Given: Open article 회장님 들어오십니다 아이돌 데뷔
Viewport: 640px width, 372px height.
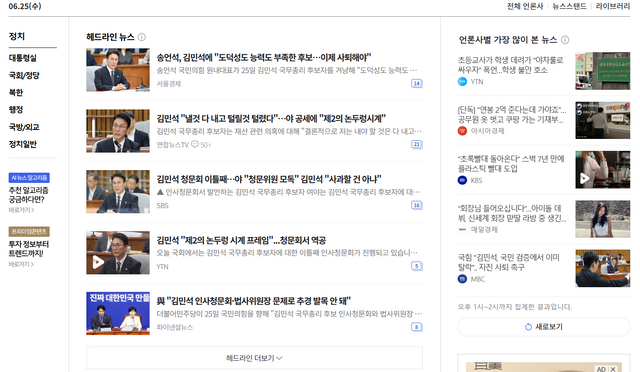Looking at the screenshot, I should click(x=512, y=213).
